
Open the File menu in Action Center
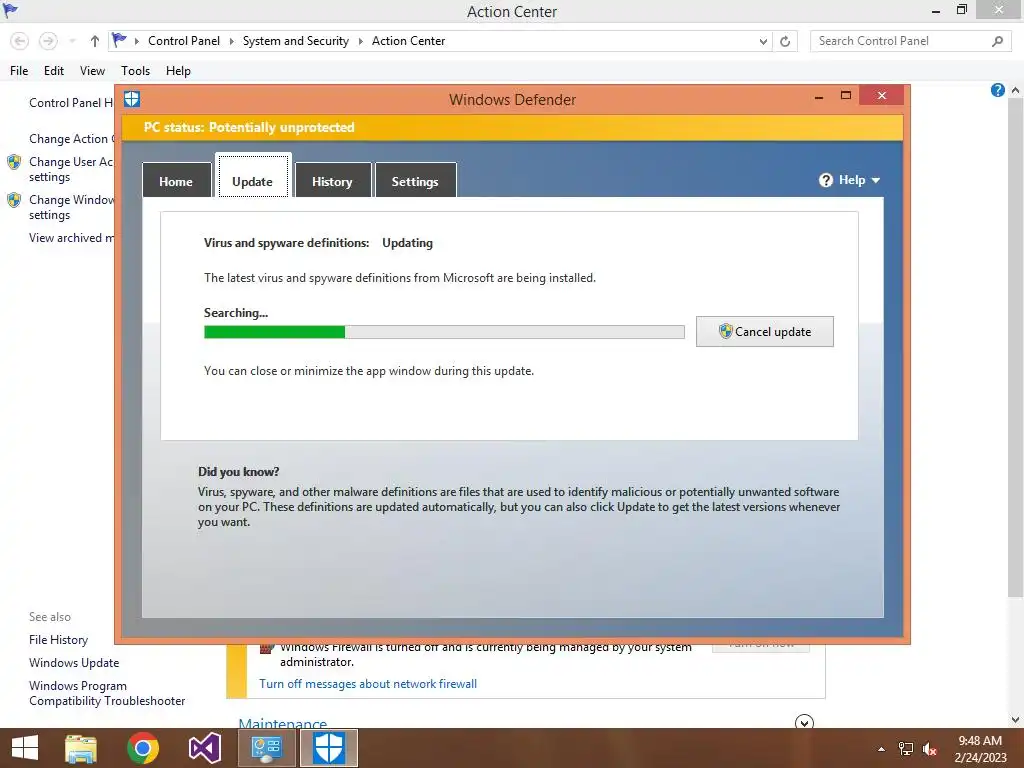click(19, 71)
